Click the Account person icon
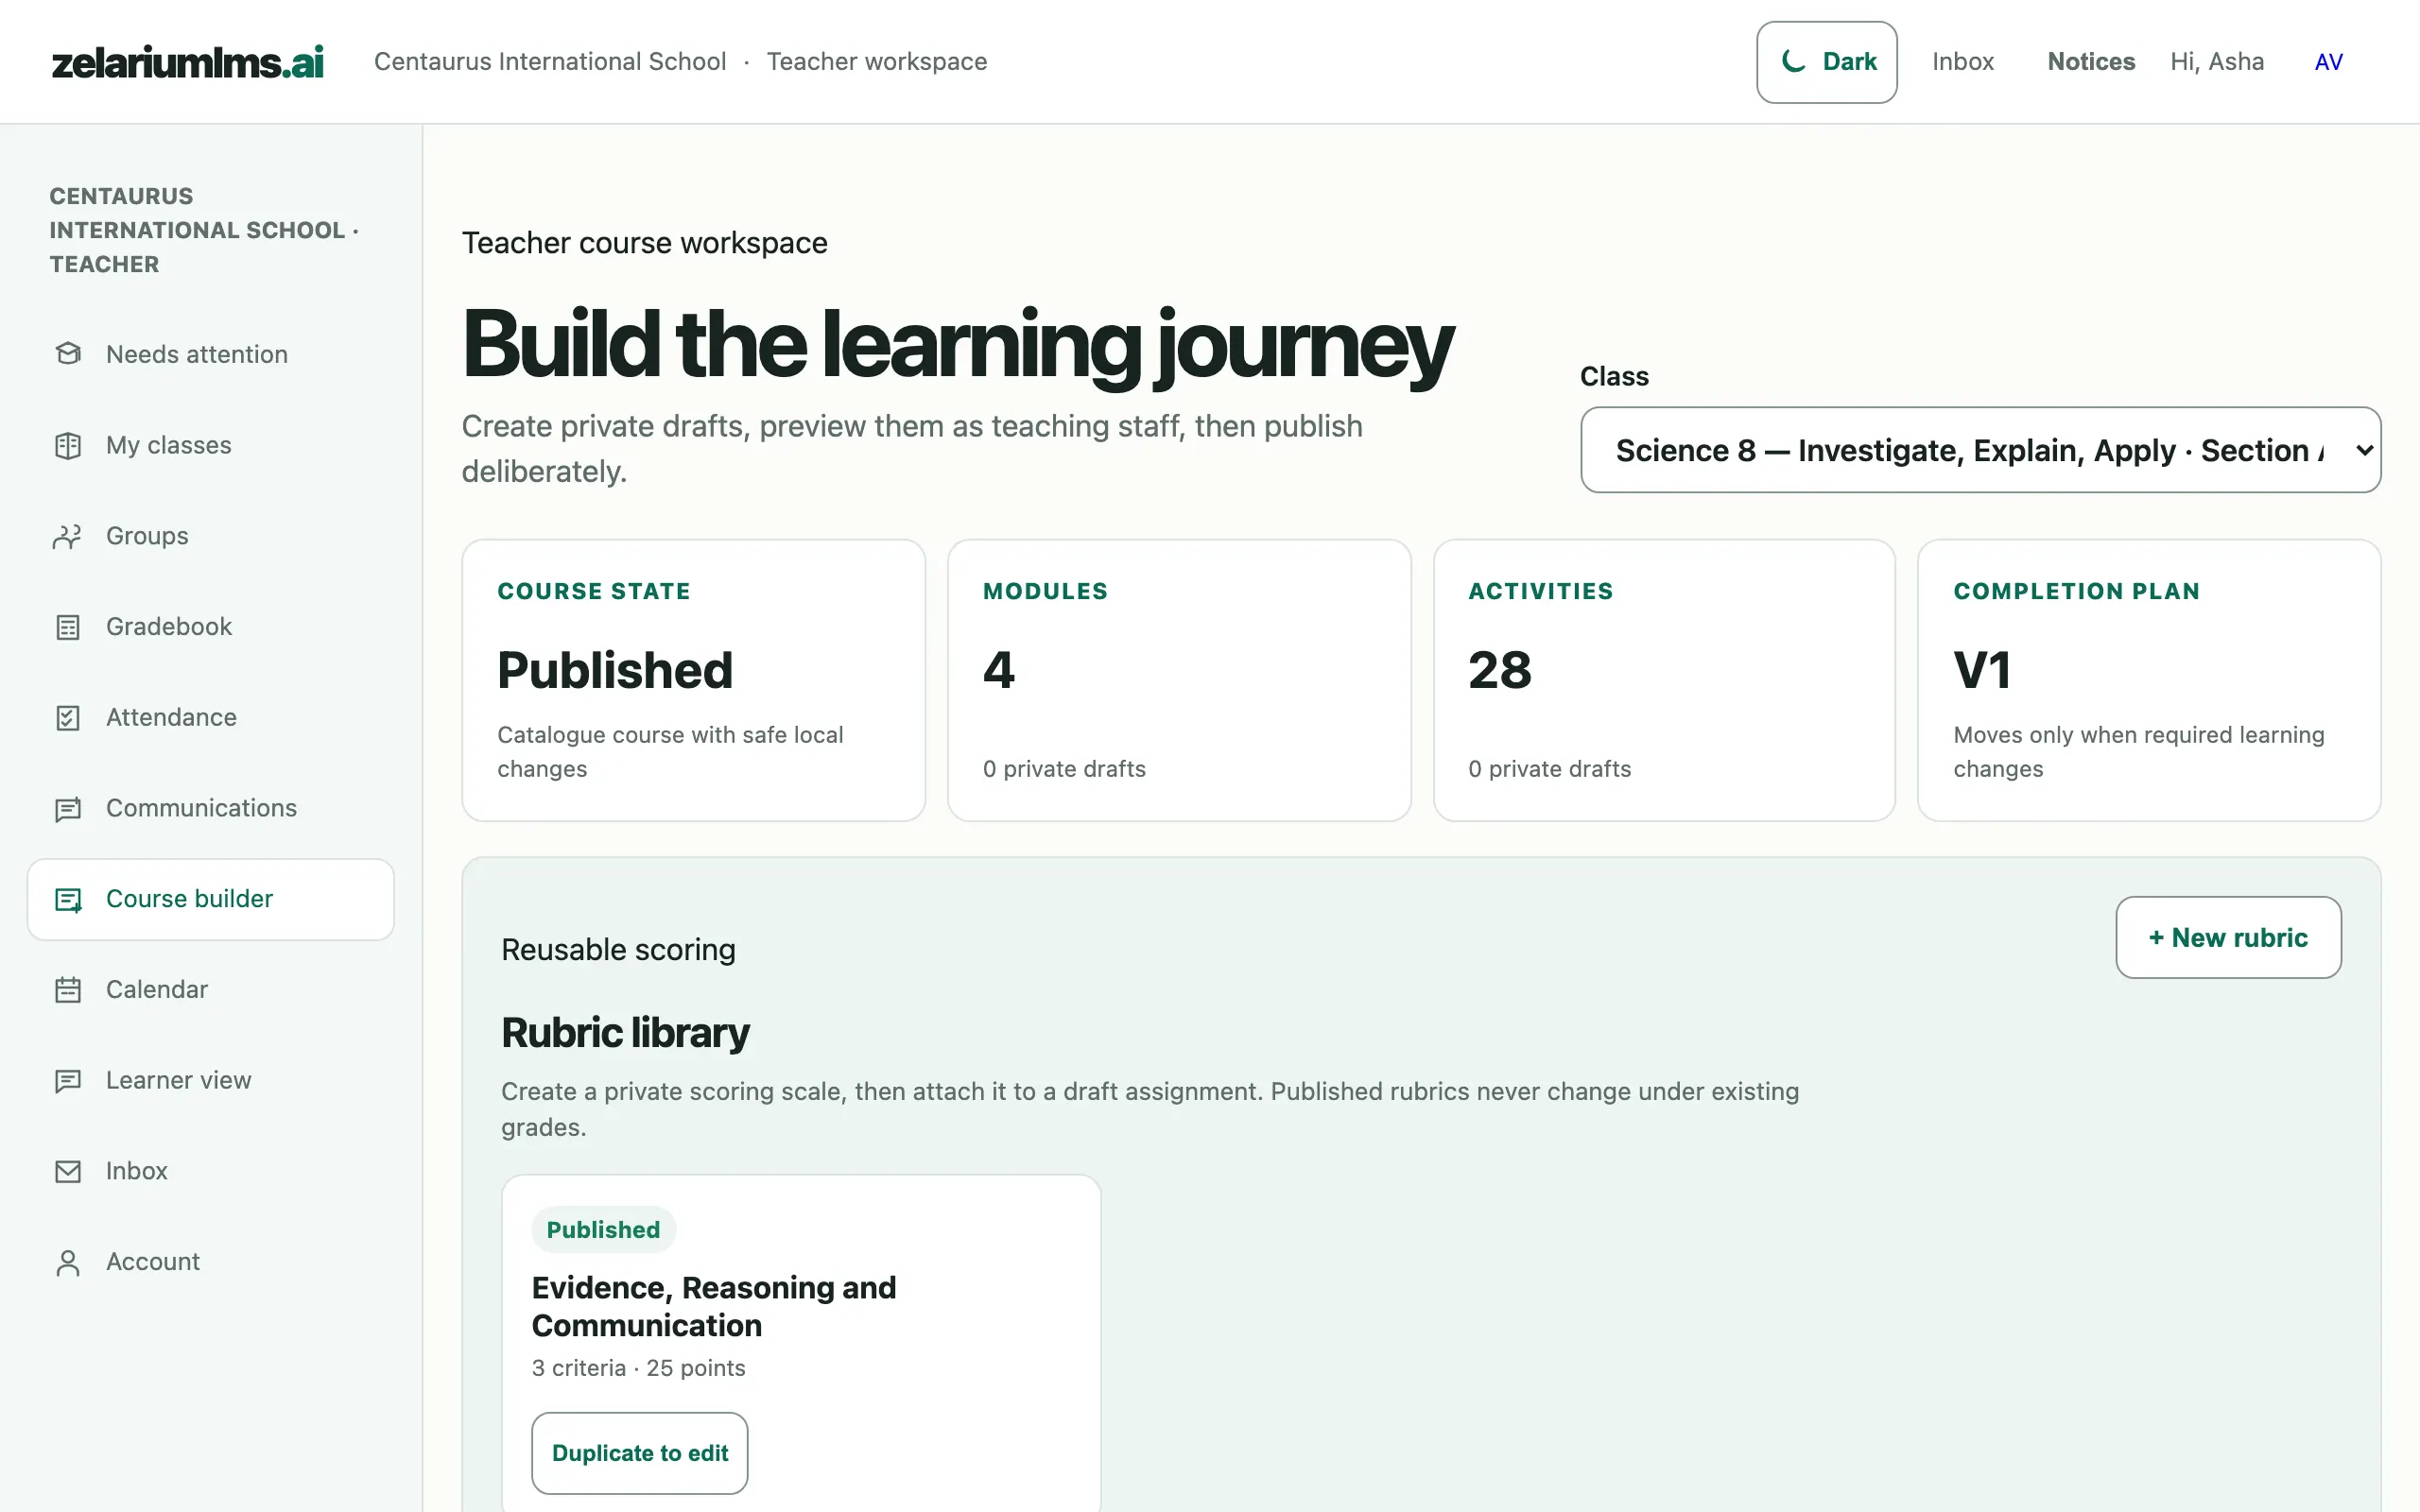 68,1262
